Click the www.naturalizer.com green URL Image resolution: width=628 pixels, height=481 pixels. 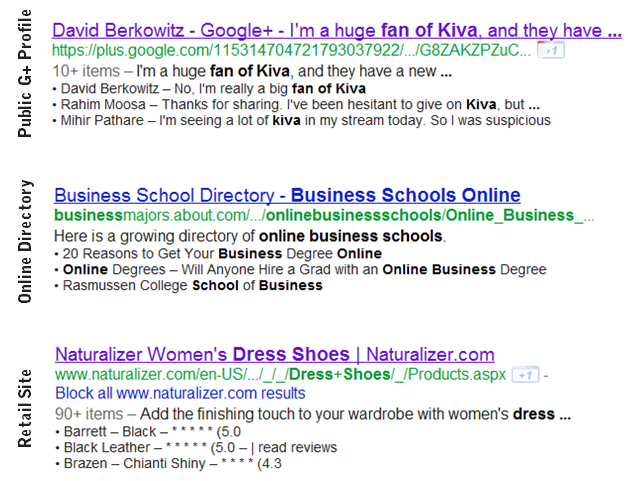[x=281, y=374]
